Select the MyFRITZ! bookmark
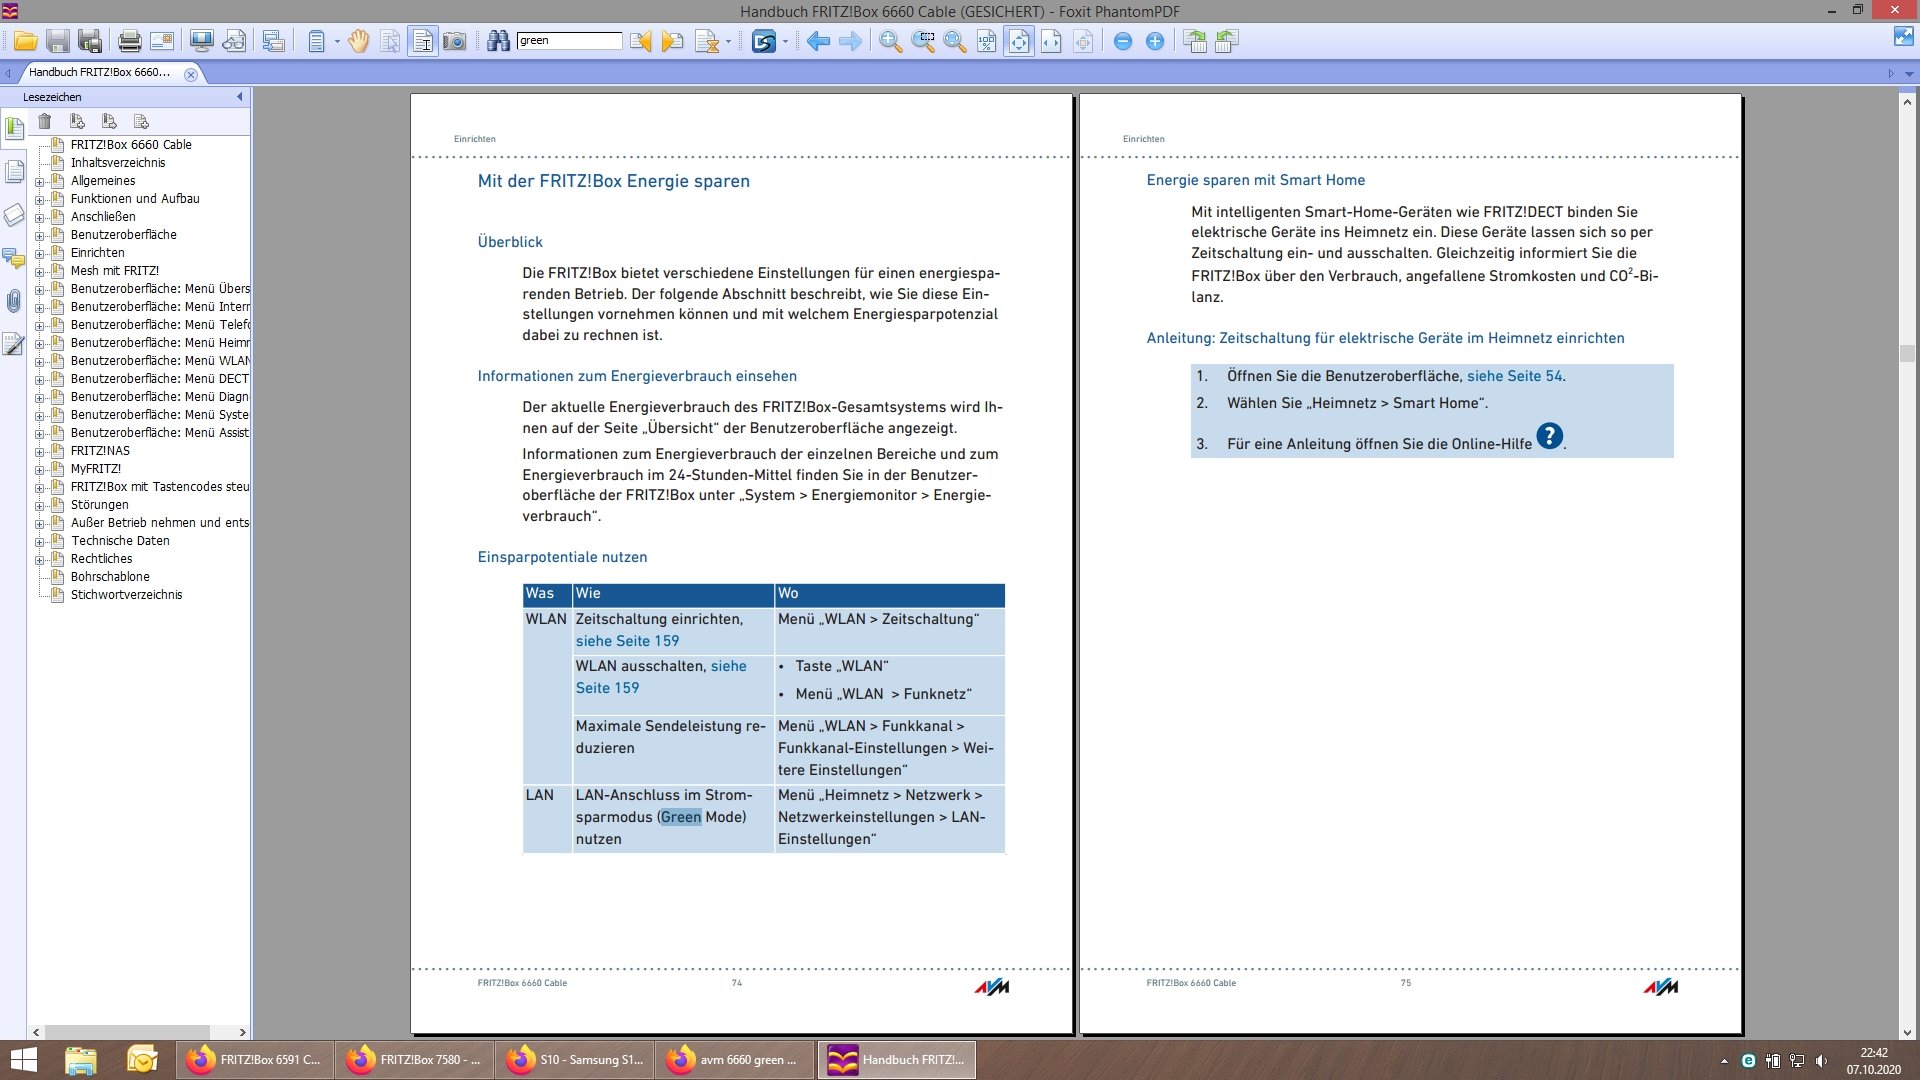Screen dimensions: 1920x1080 click(x=95, y=469)
